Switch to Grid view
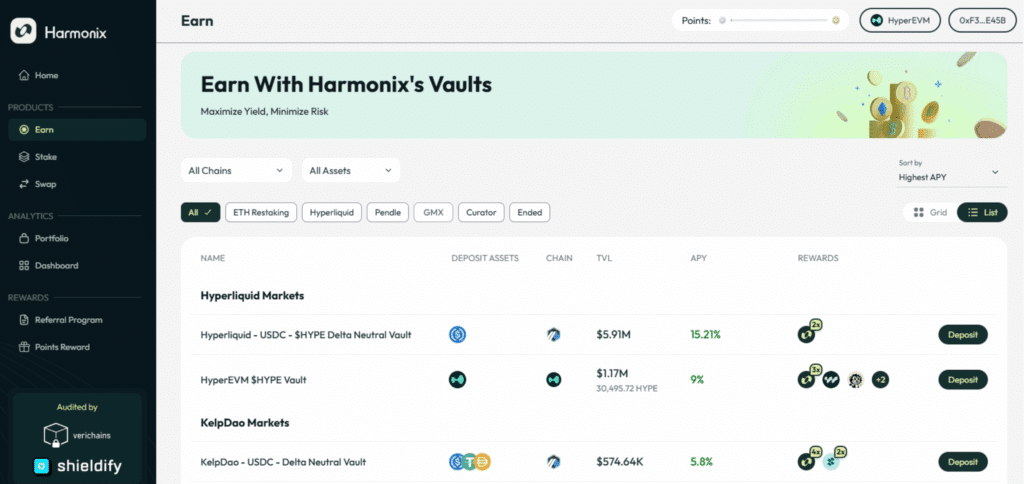This screenshot has height=484, width=1024. click(x=930, y=212)
